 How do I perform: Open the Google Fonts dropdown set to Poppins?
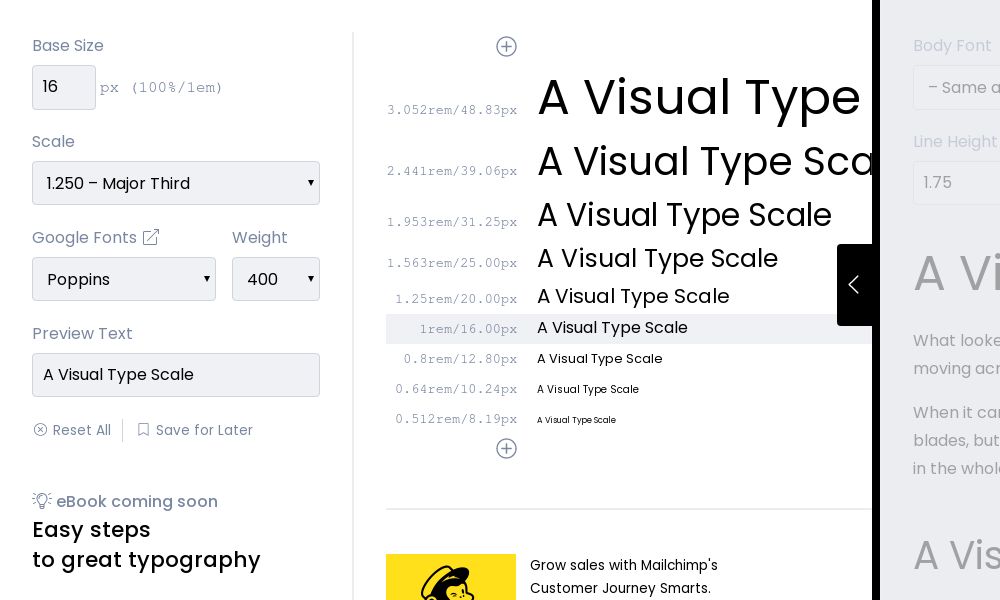pos(124,279)
